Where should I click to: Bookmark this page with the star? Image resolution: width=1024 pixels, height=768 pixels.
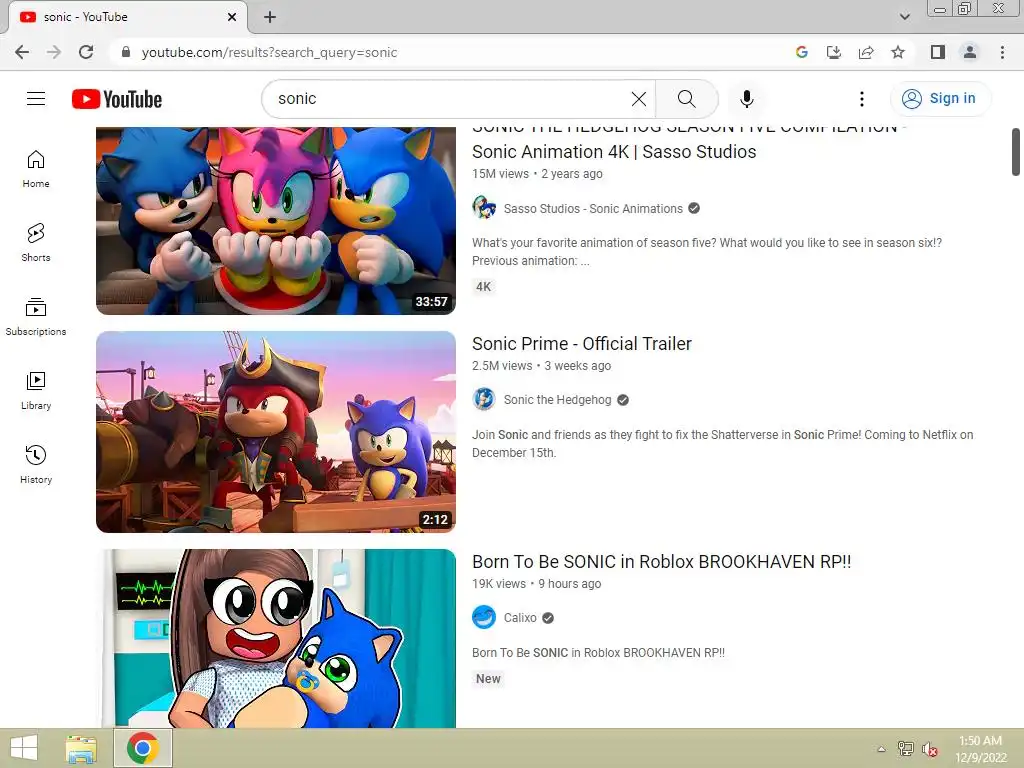coord(898,52)
